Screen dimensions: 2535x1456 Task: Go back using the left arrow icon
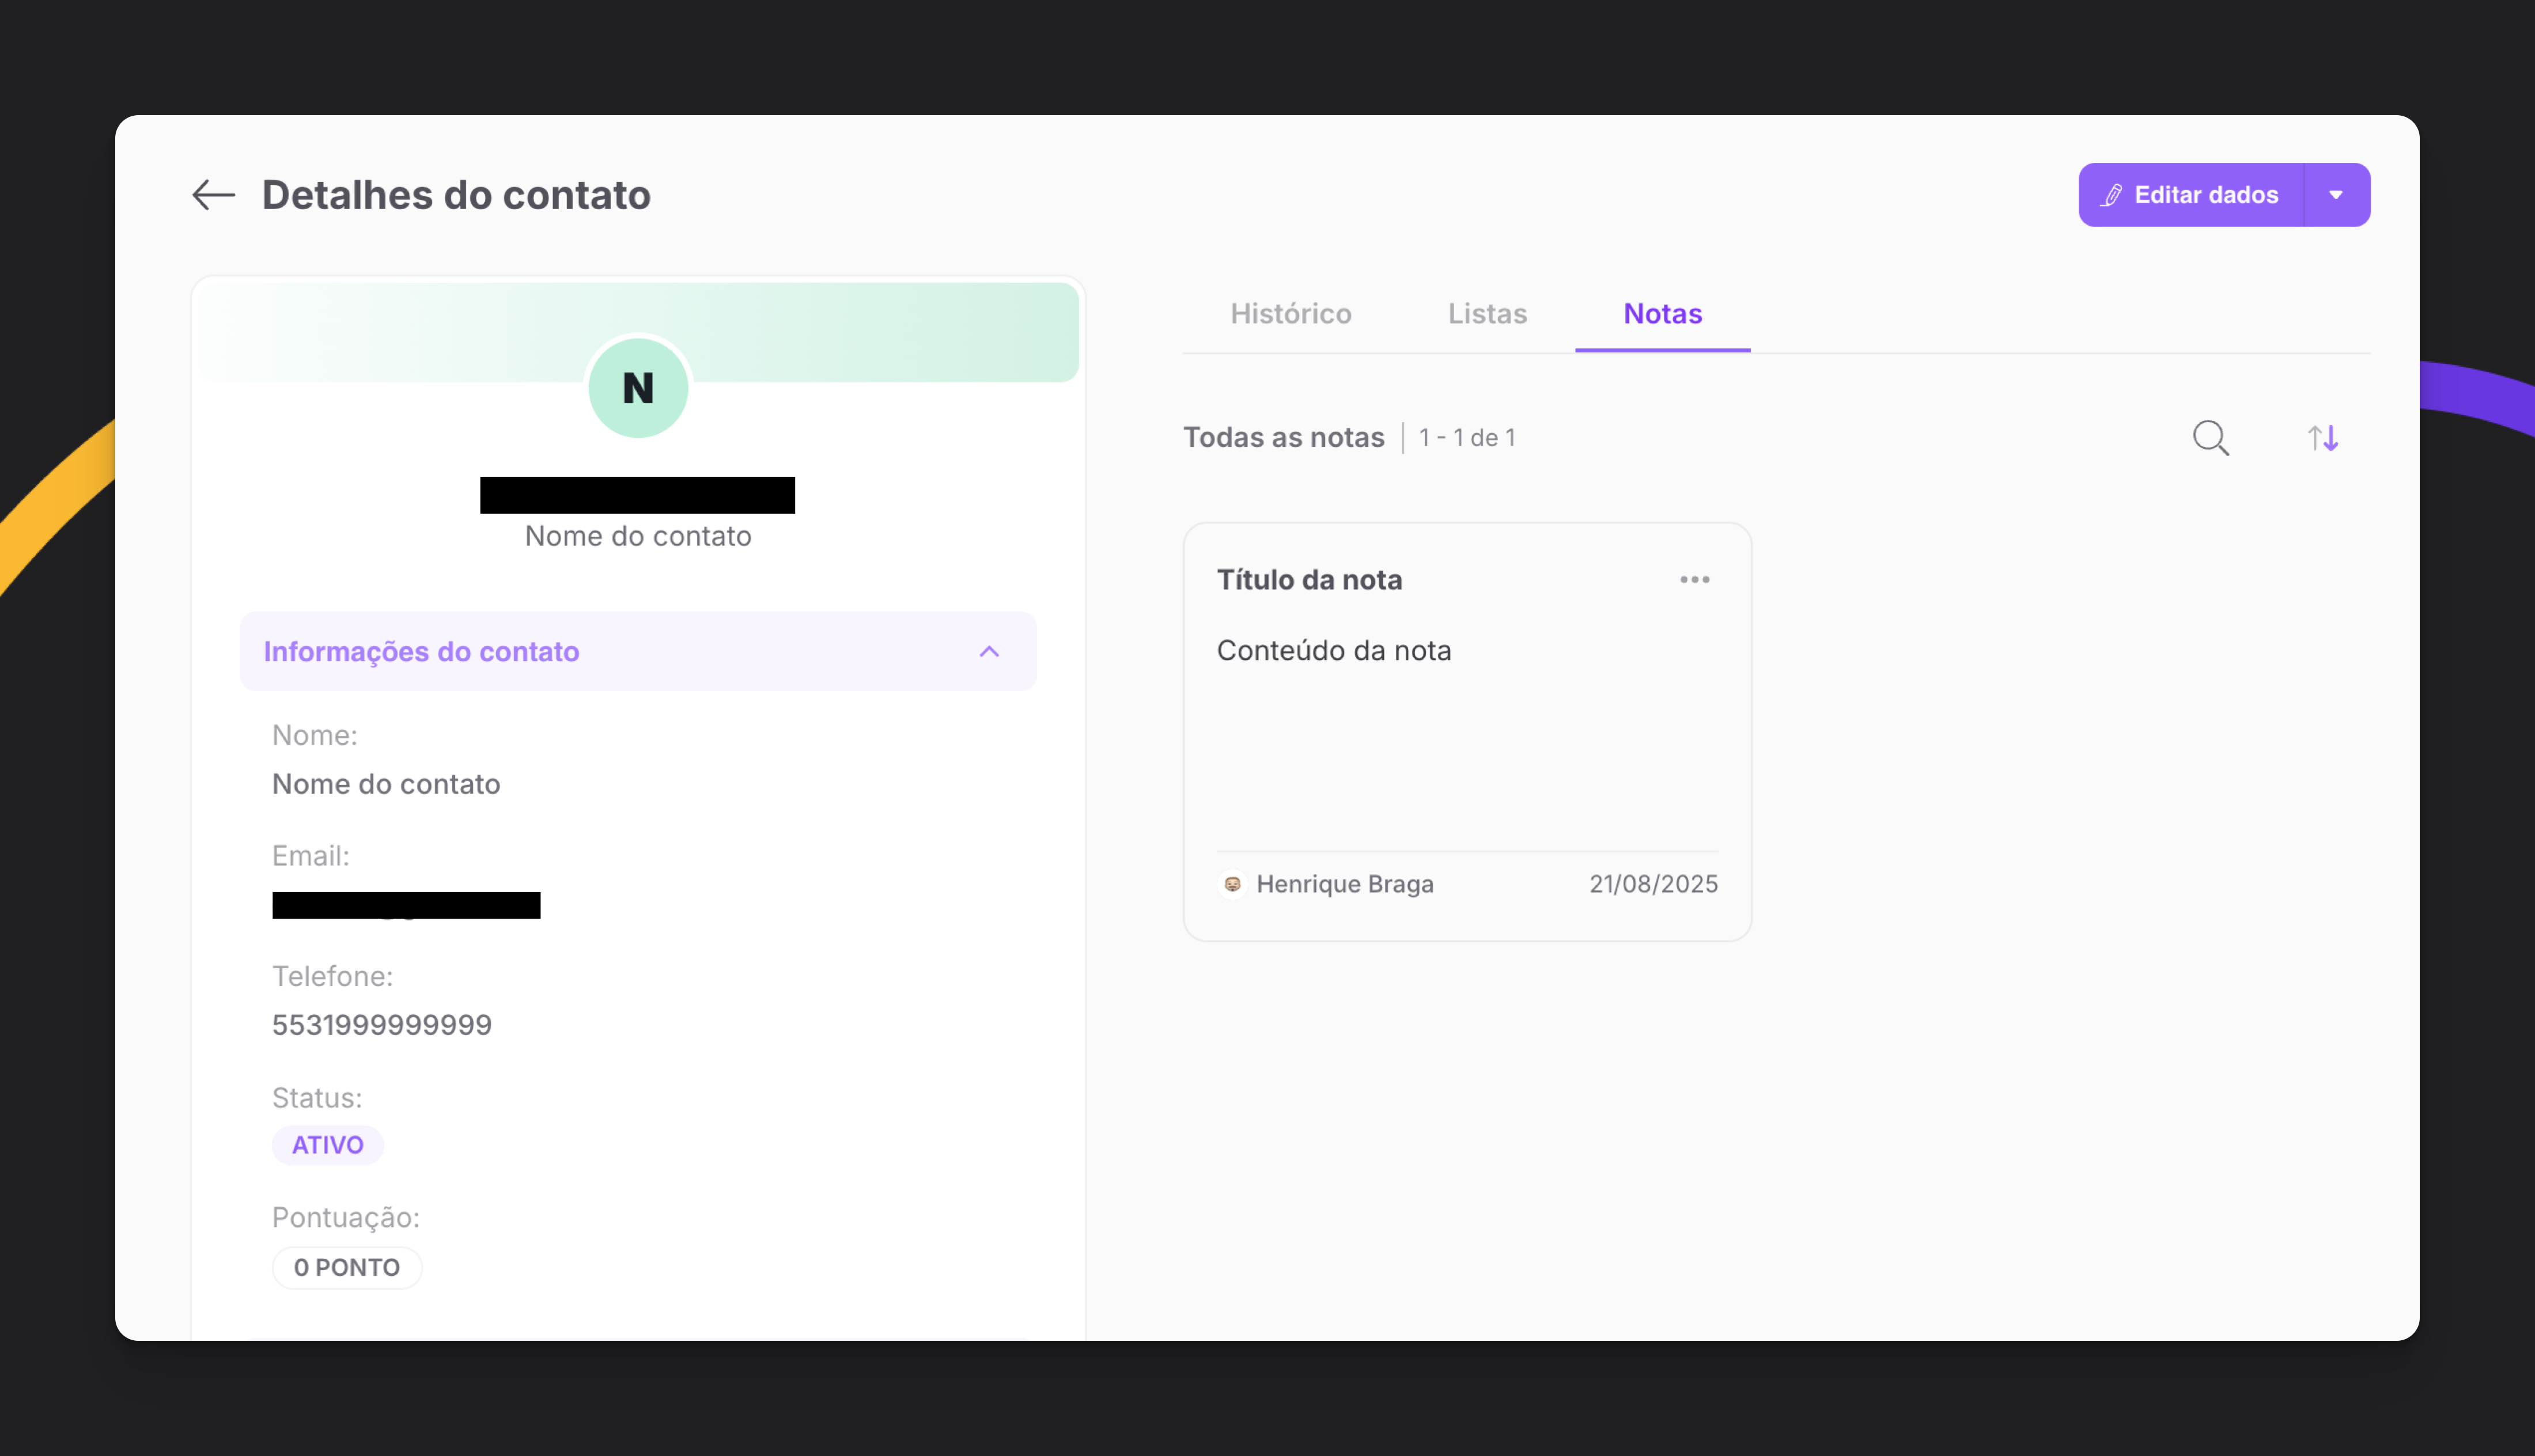(213, 195)
